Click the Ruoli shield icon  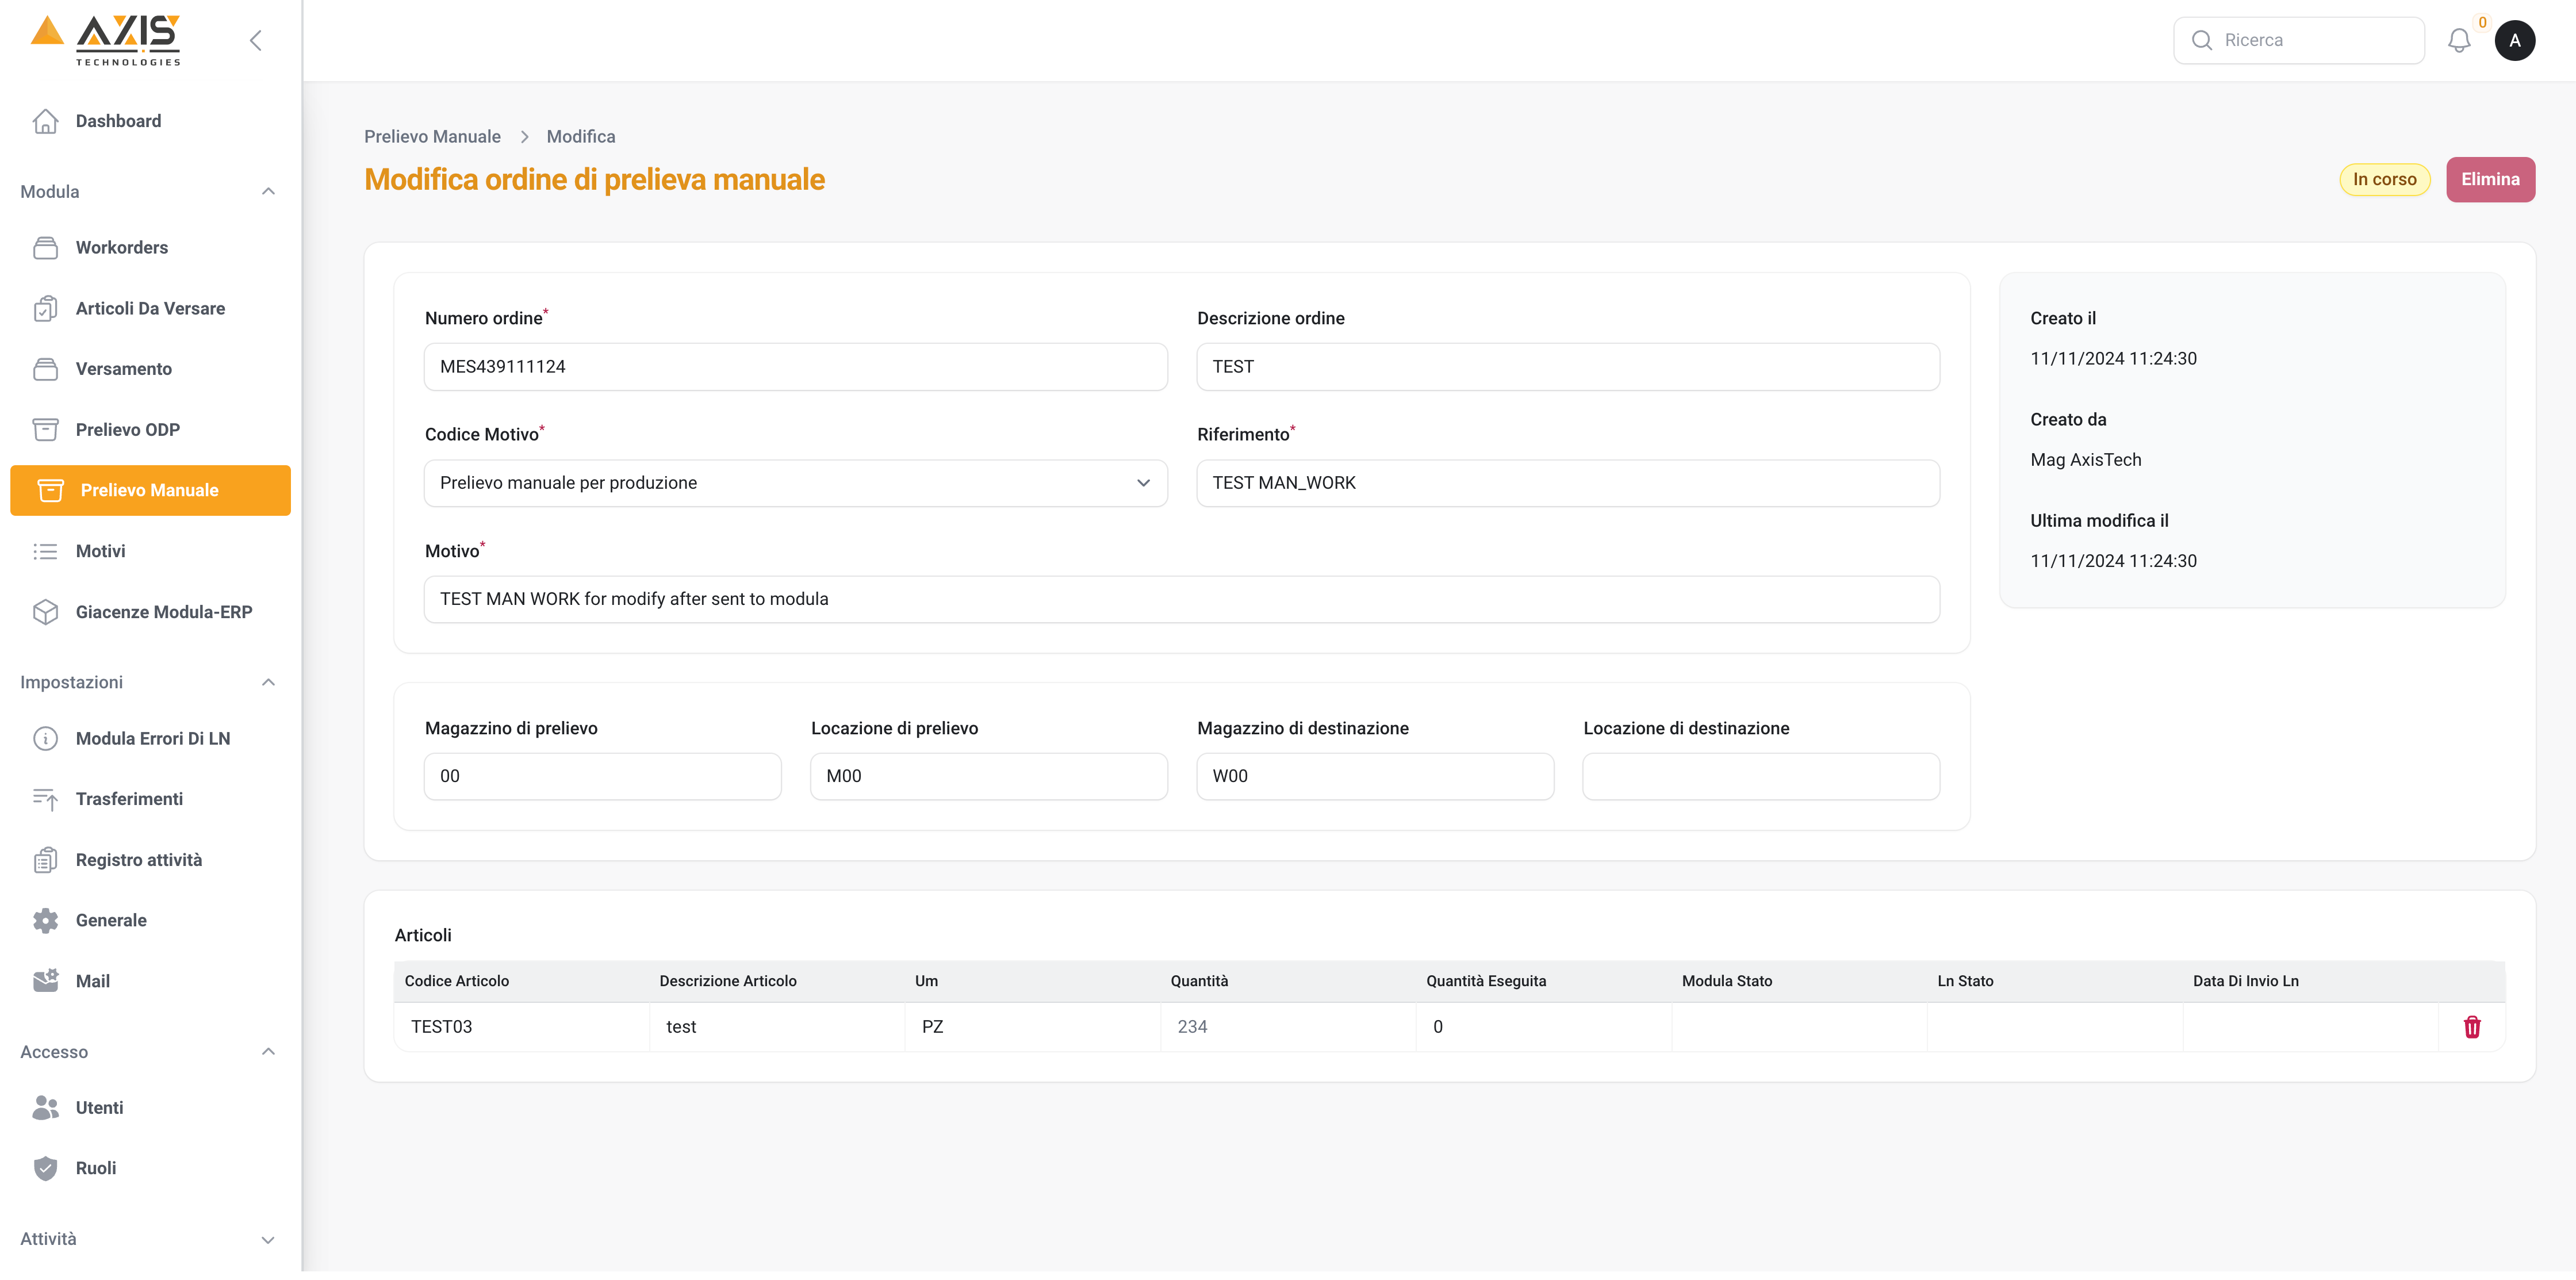45,1168
